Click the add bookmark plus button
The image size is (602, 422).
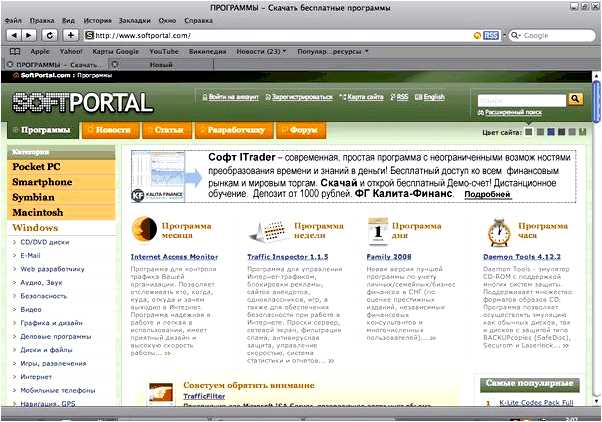pos(71,35)
